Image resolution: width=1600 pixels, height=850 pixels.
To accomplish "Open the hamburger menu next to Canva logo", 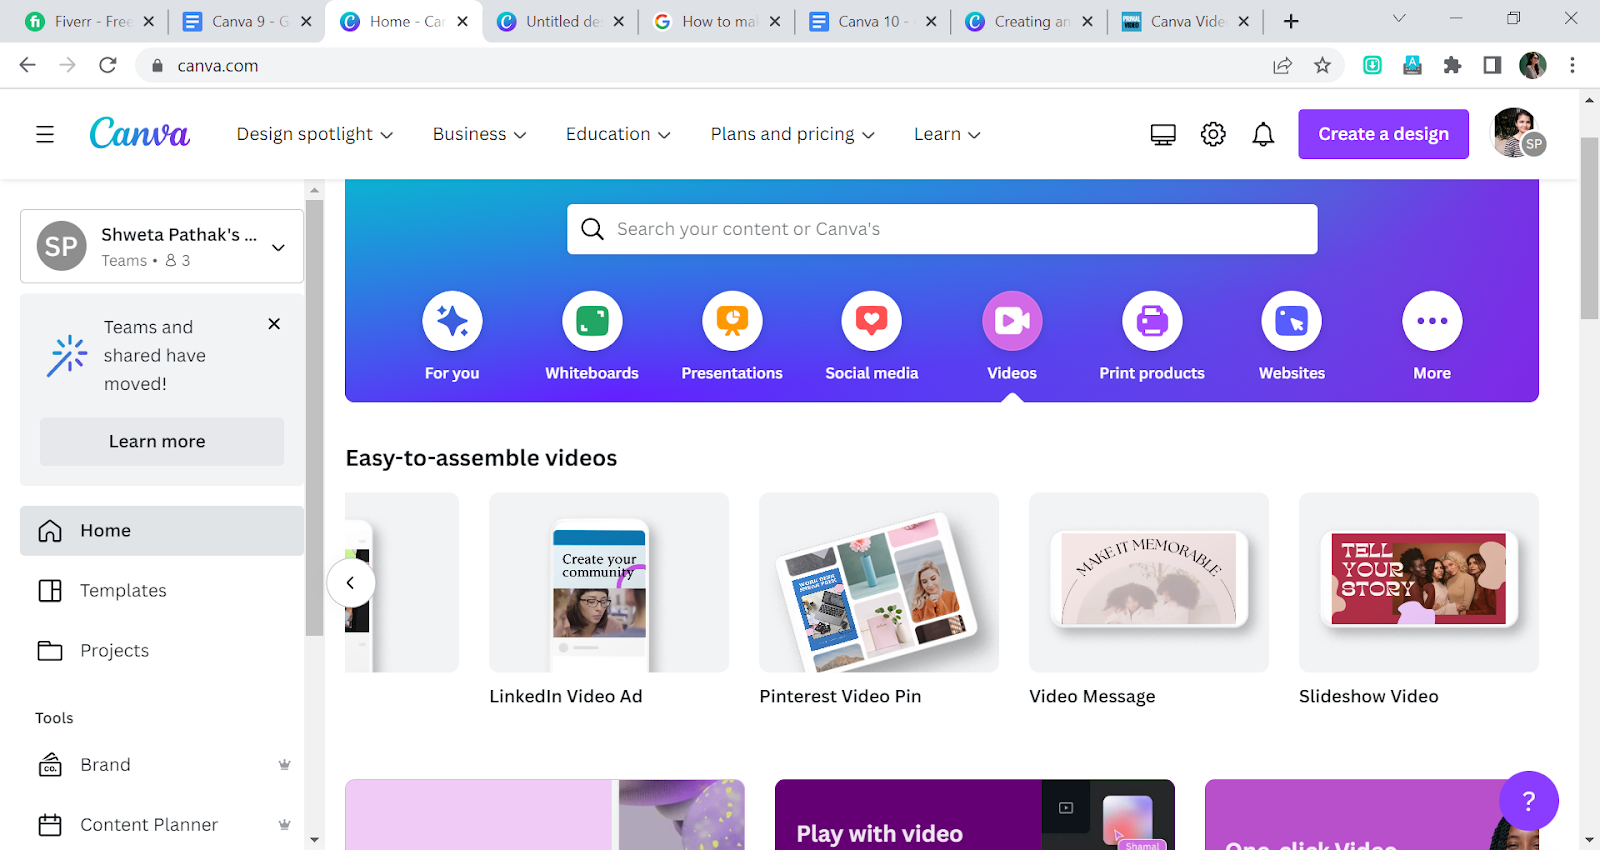I will coord(45,134).
